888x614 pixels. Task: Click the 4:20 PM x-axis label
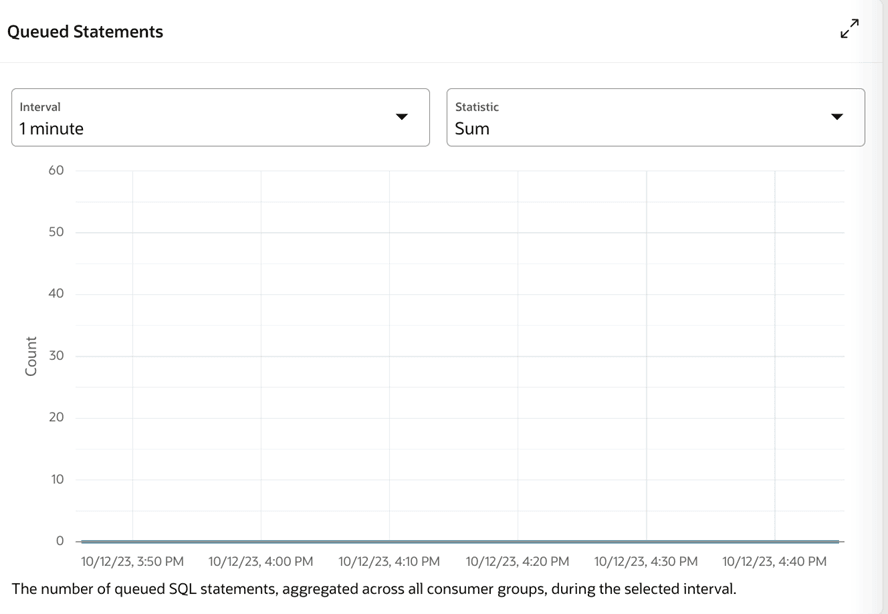tap(518, 561)
